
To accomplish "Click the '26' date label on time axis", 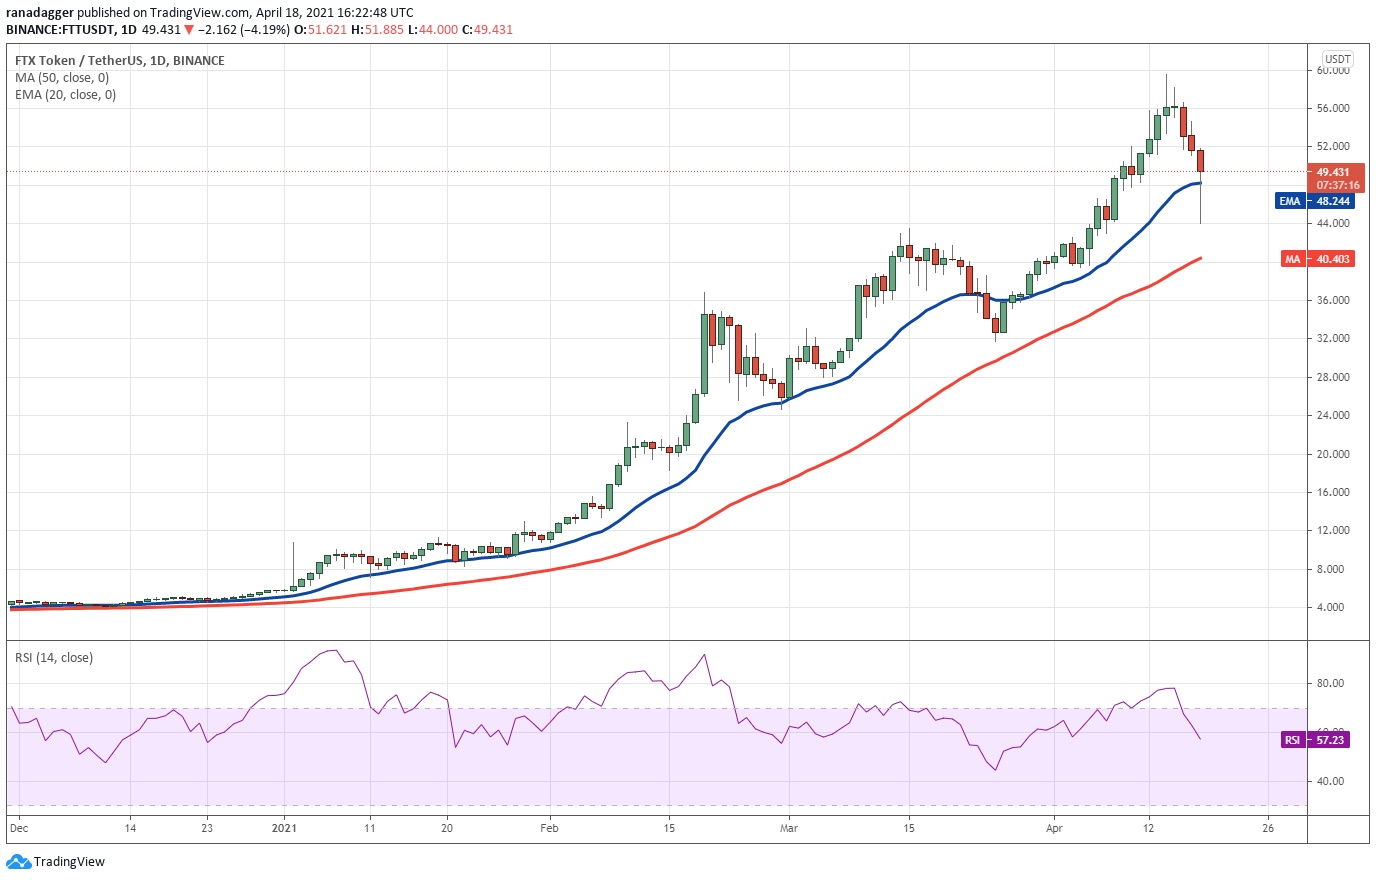I will (1268, 828).
